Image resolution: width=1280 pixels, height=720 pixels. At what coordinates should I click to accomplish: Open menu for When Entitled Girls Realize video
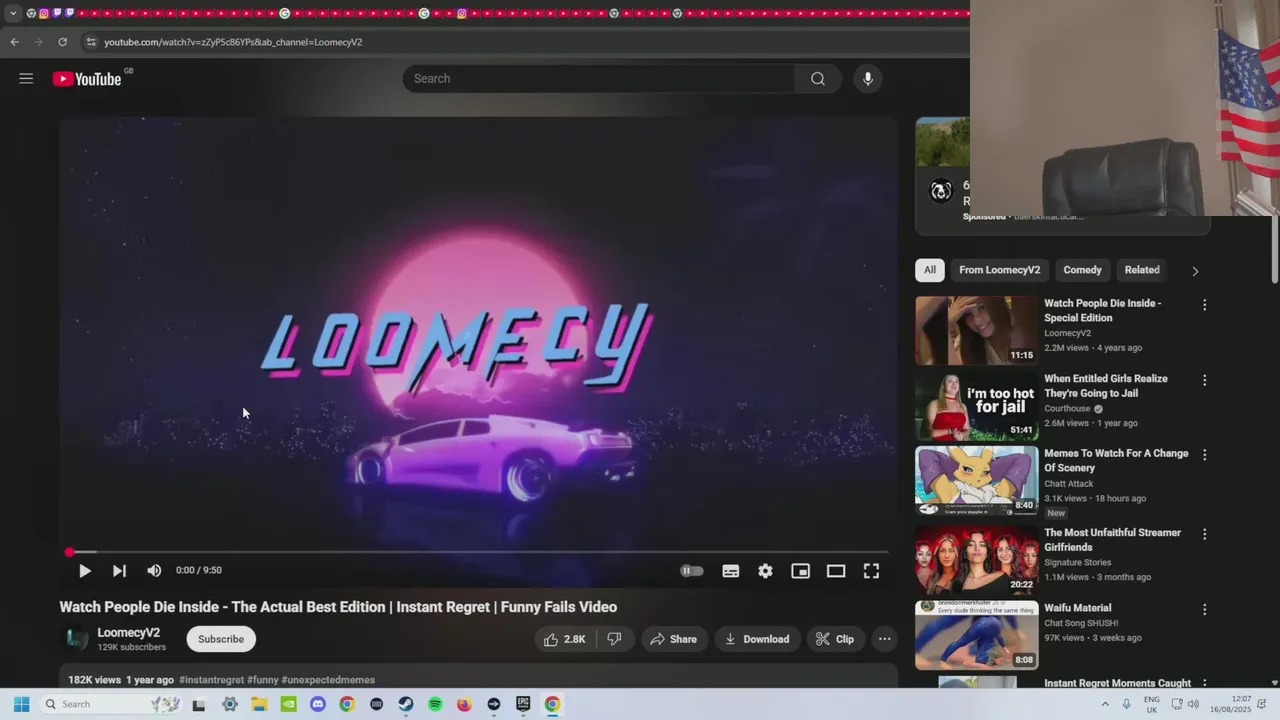1204,380
